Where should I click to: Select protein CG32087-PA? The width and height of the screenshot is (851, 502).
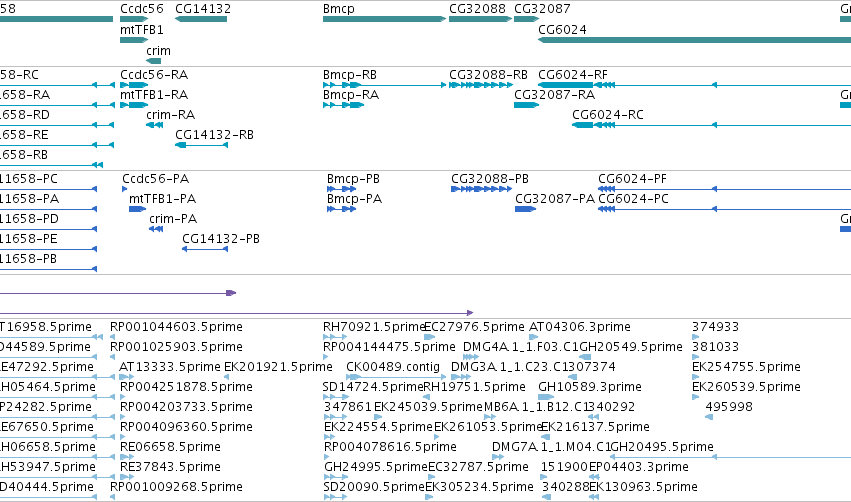click(555, 199)
